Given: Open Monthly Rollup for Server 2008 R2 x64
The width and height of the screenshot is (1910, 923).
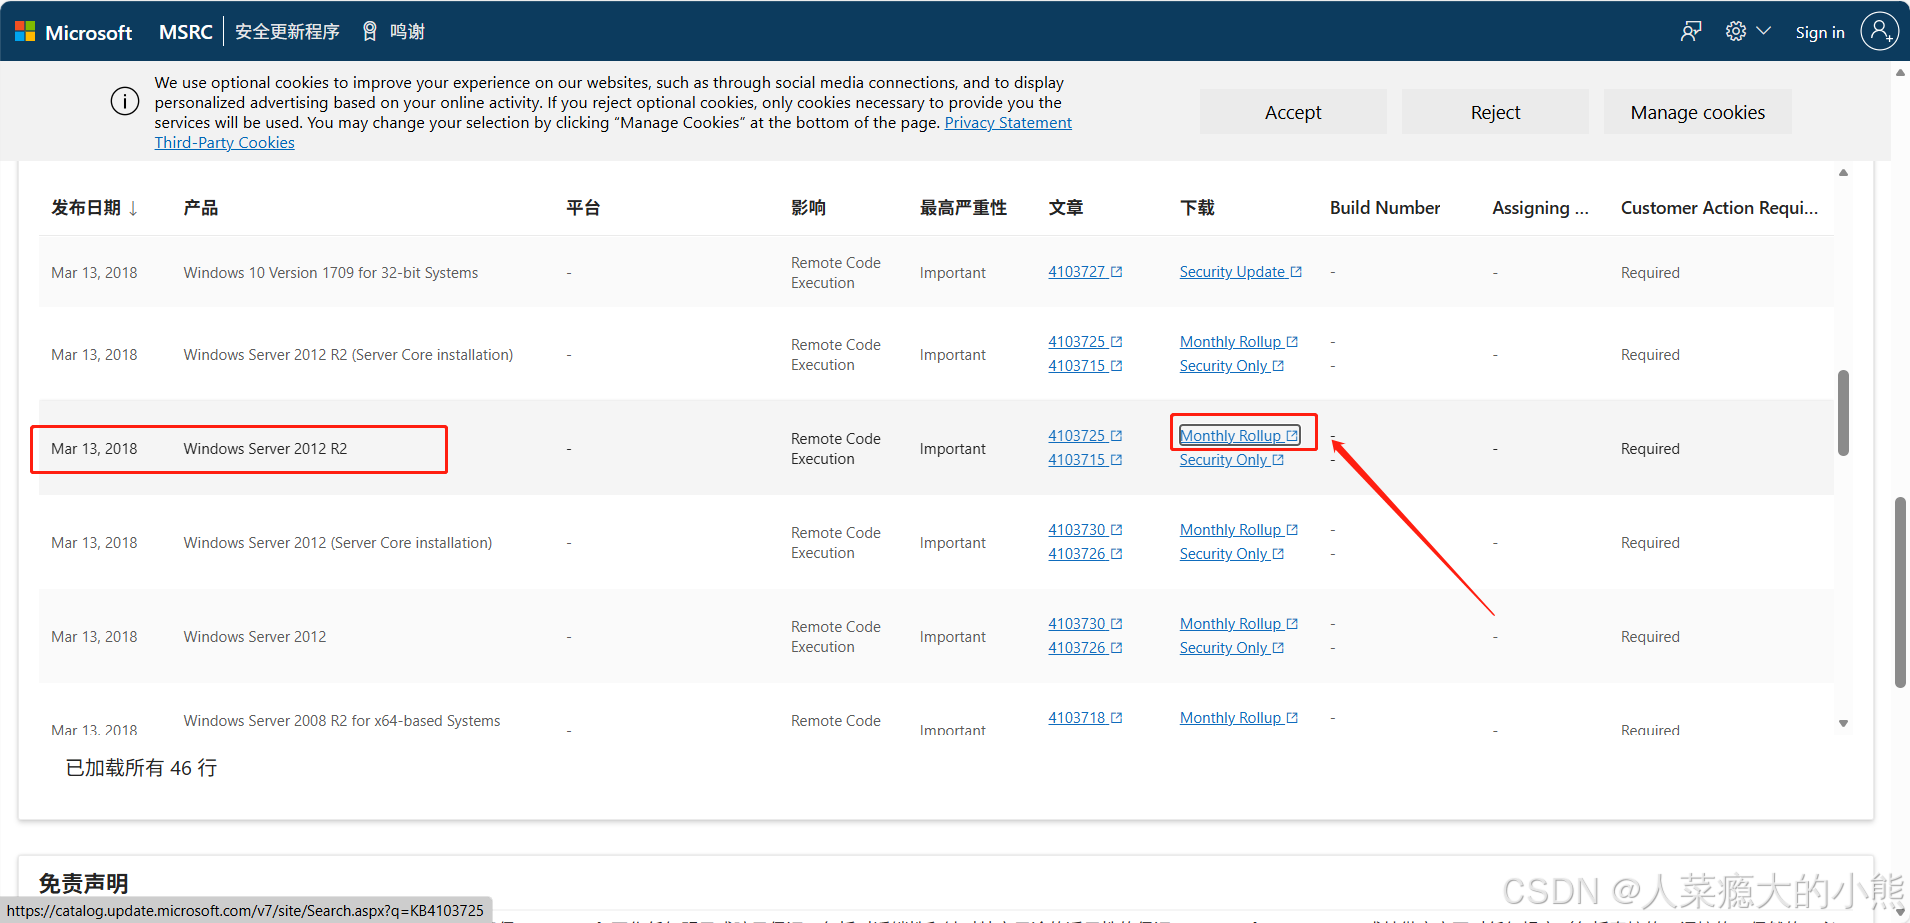Looking at the screenshot, I should point(1239,718).
